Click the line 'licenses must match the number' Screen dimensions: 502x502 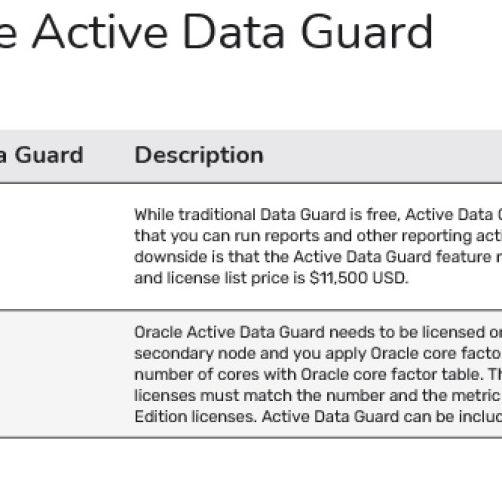318,396
